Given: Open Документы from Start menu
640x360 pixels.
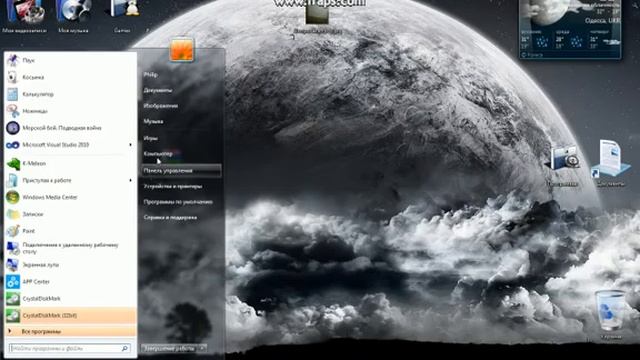Looking at the screenshot, I should (158, 90).
